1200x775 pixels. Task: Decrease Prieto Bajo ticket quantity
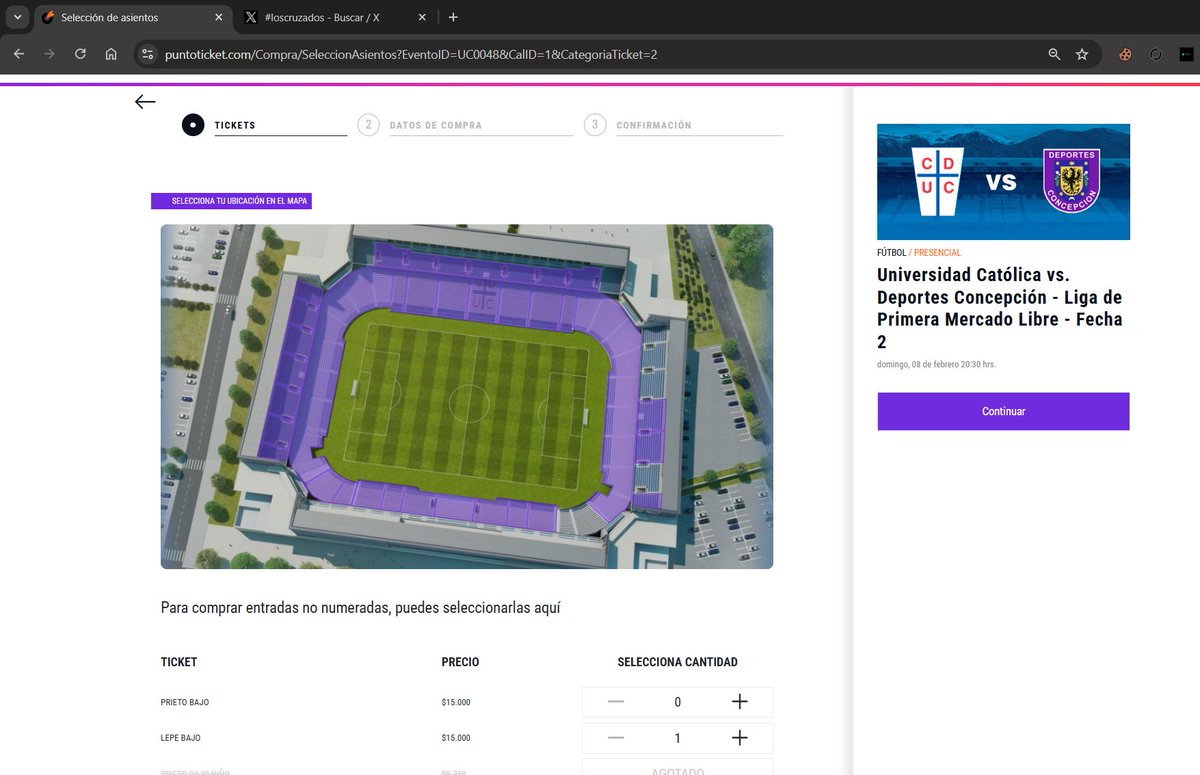[616, 702]
